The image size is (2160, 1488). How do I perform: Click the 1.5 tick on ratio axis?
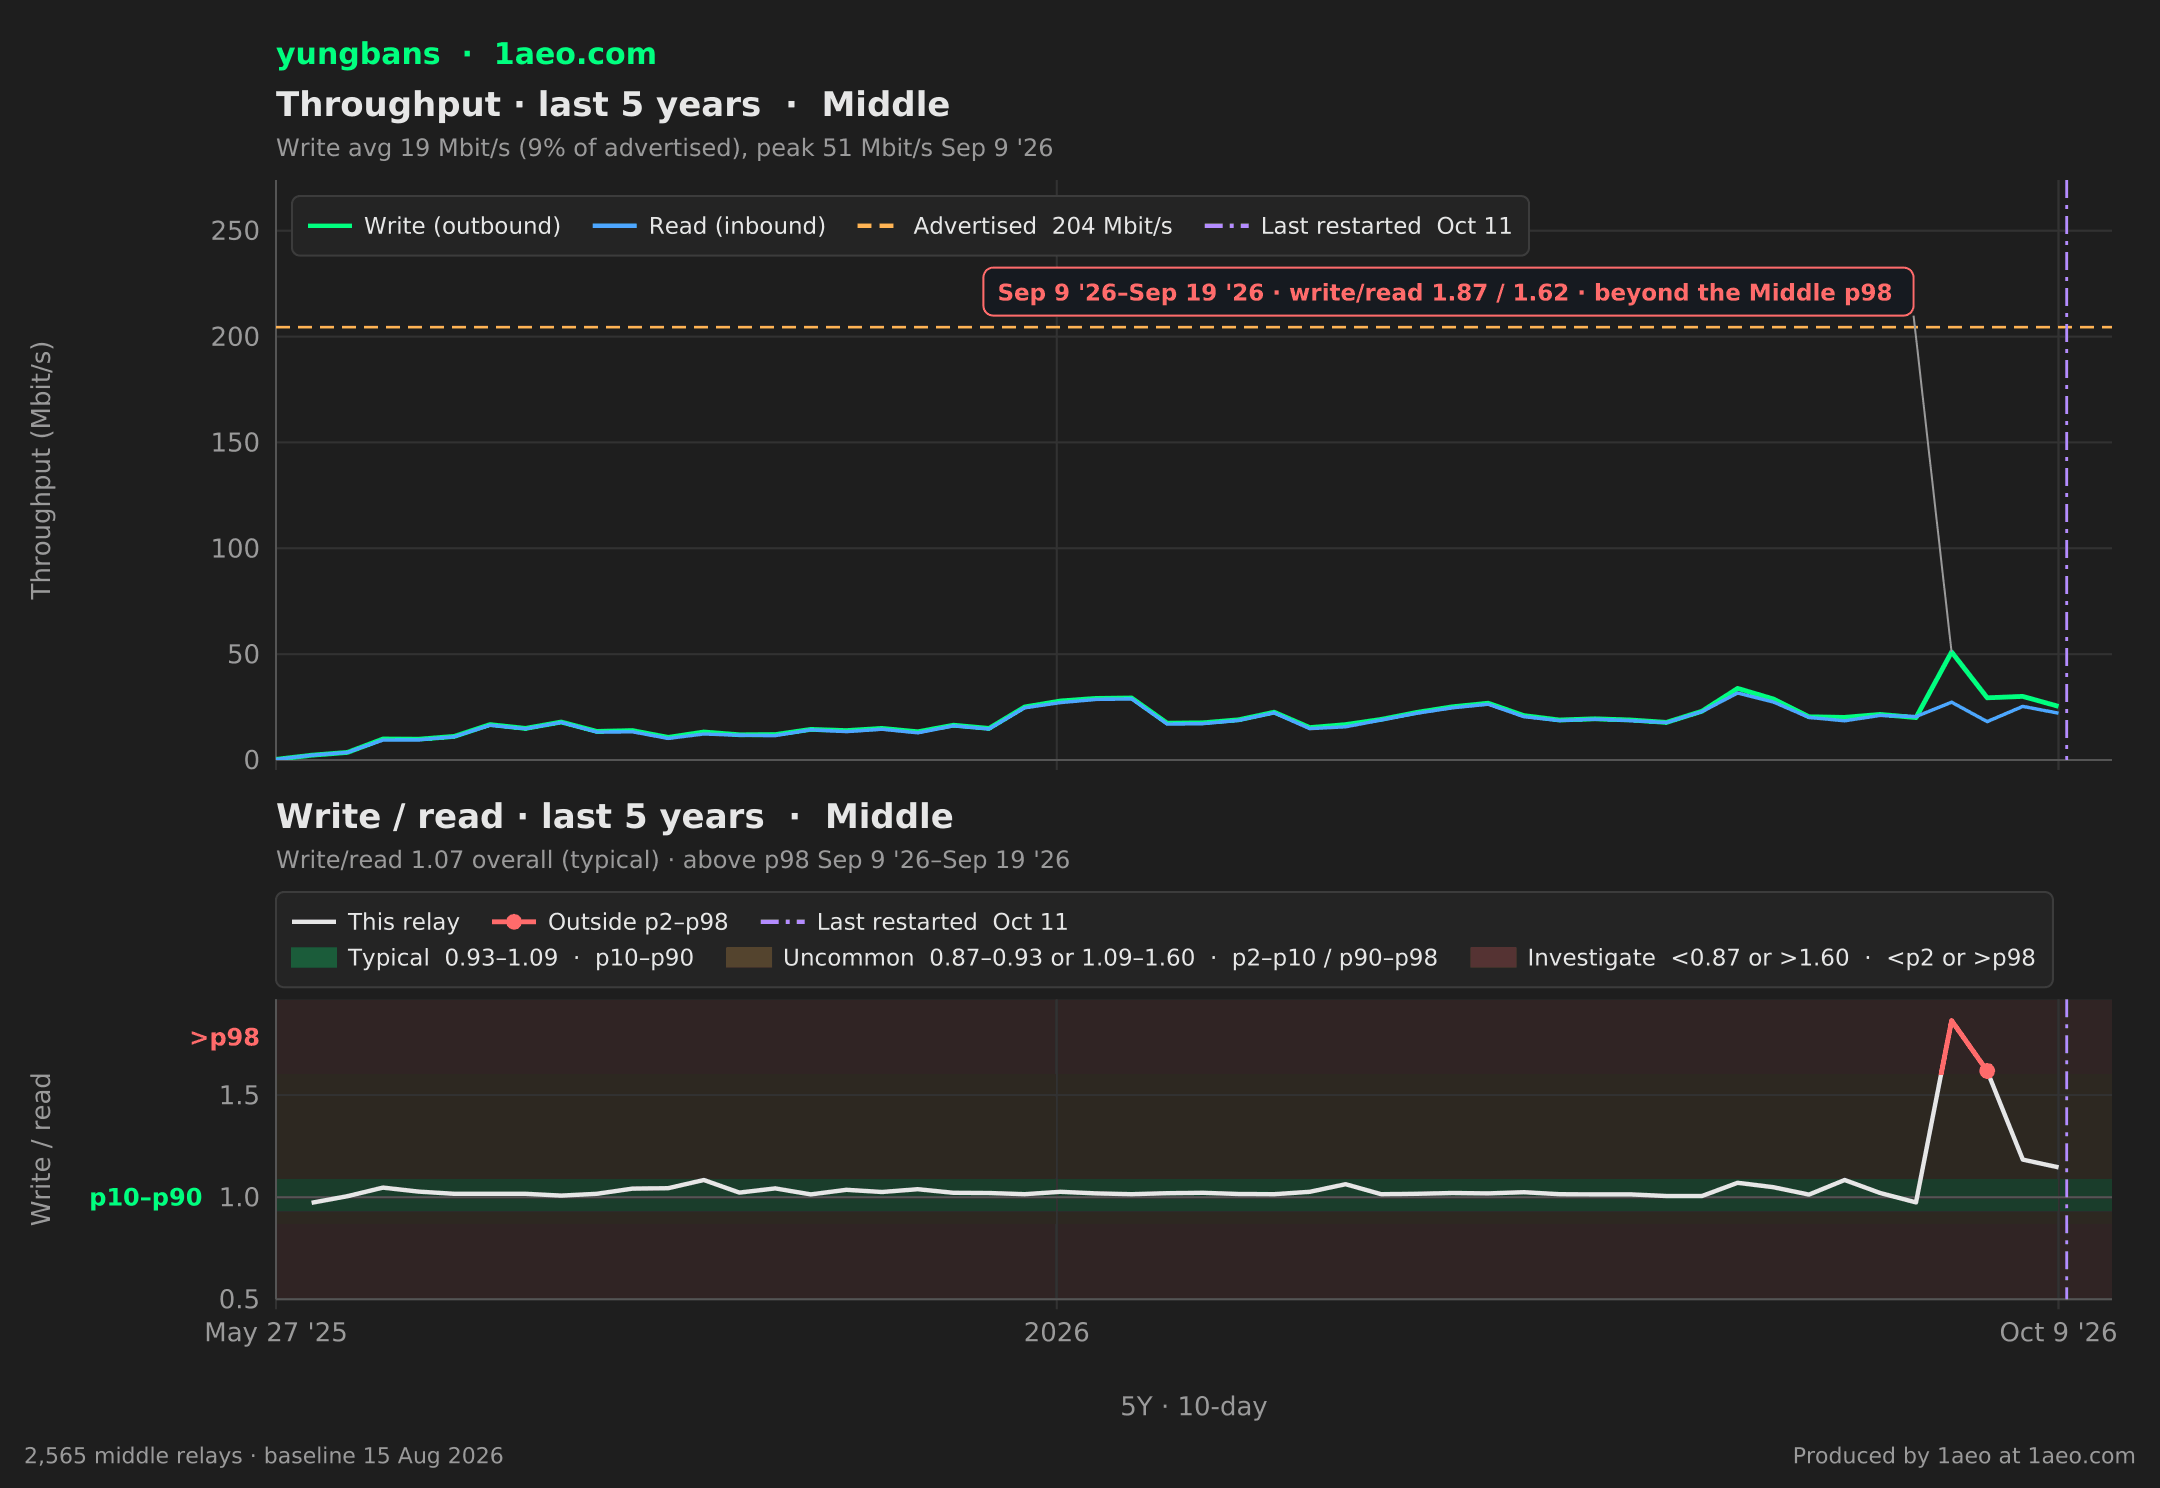coord(239,1096)
